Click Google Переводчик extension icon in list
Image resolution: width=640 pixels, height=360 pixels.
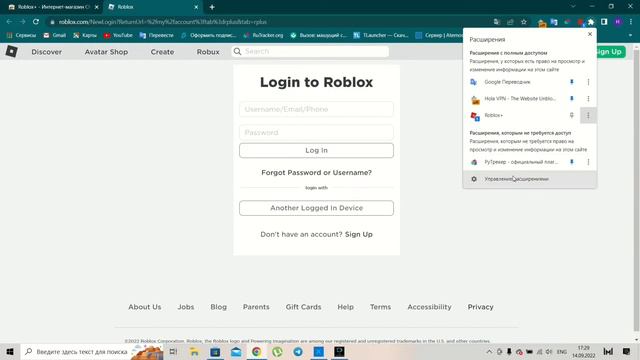[x=473, y=82]
